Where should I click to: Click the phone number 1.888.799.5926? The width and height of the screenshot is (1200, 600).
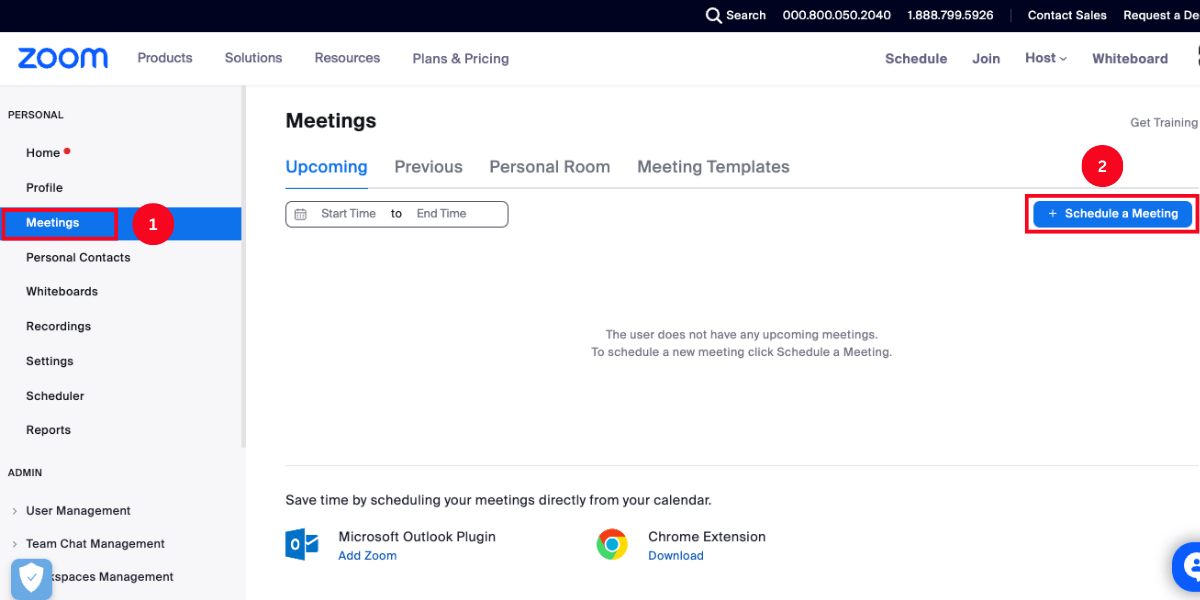(950, 15)
